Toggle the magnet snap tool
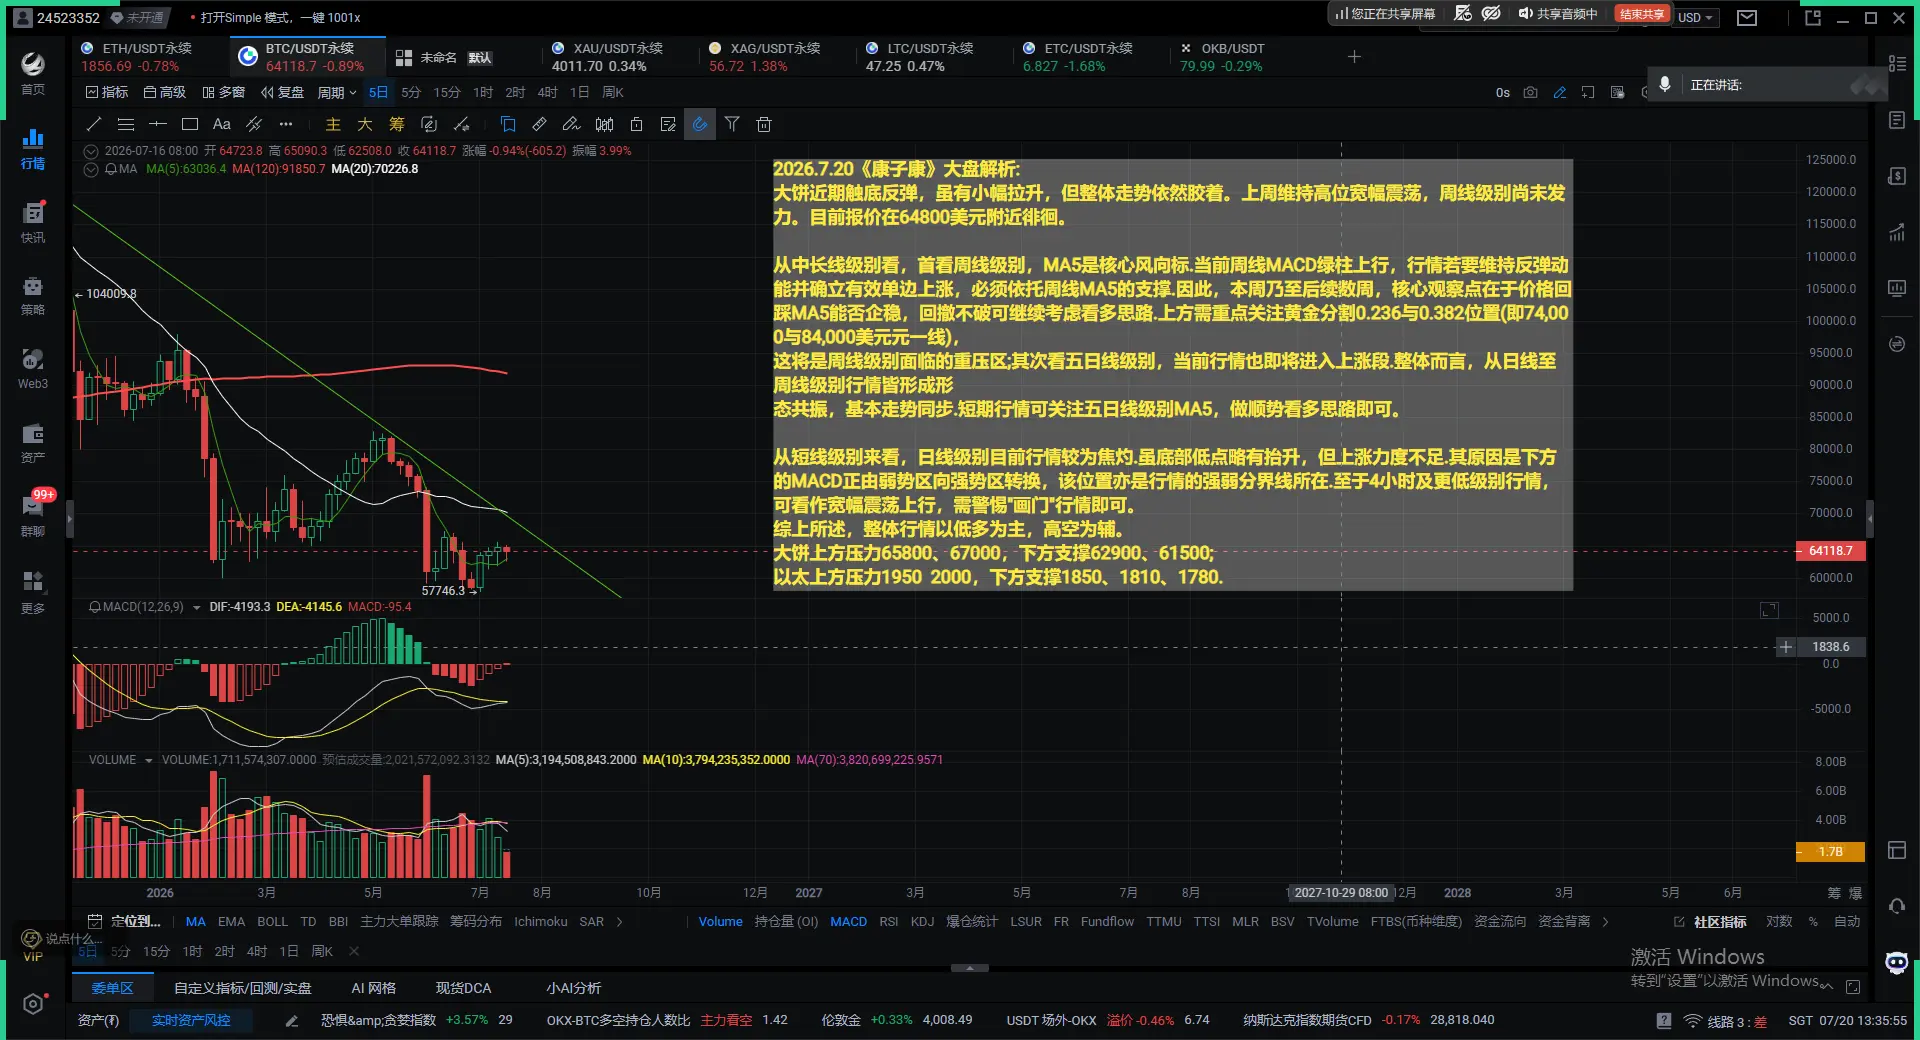This screenshot has width=1920, height=1040. click(700, 124)
